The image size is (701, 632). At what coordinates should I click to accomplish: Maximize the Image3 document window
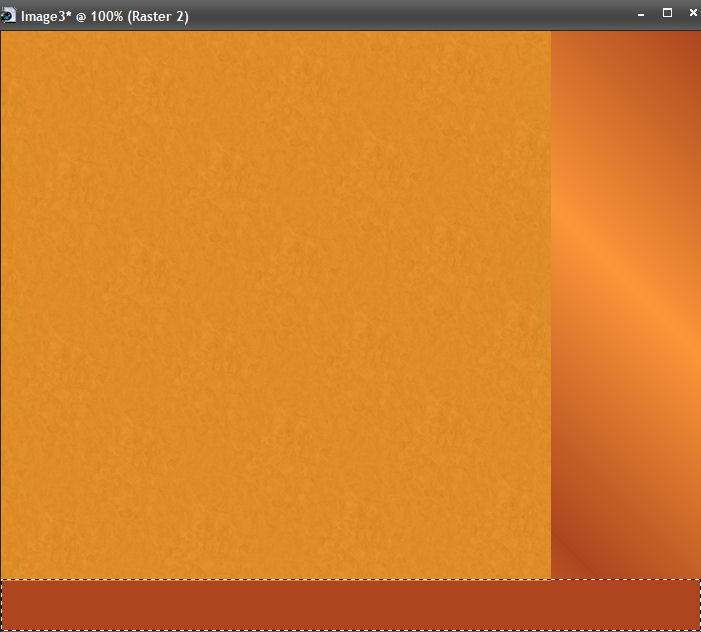tap(667, 14)
